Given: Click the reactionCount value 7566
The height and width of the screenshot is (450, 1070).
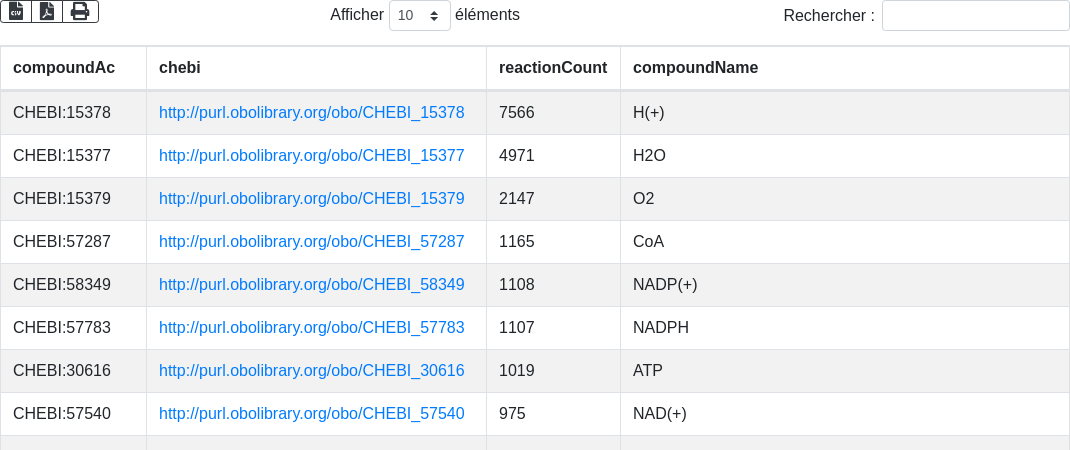Looking at the screenshot, I should coord(517,113).
